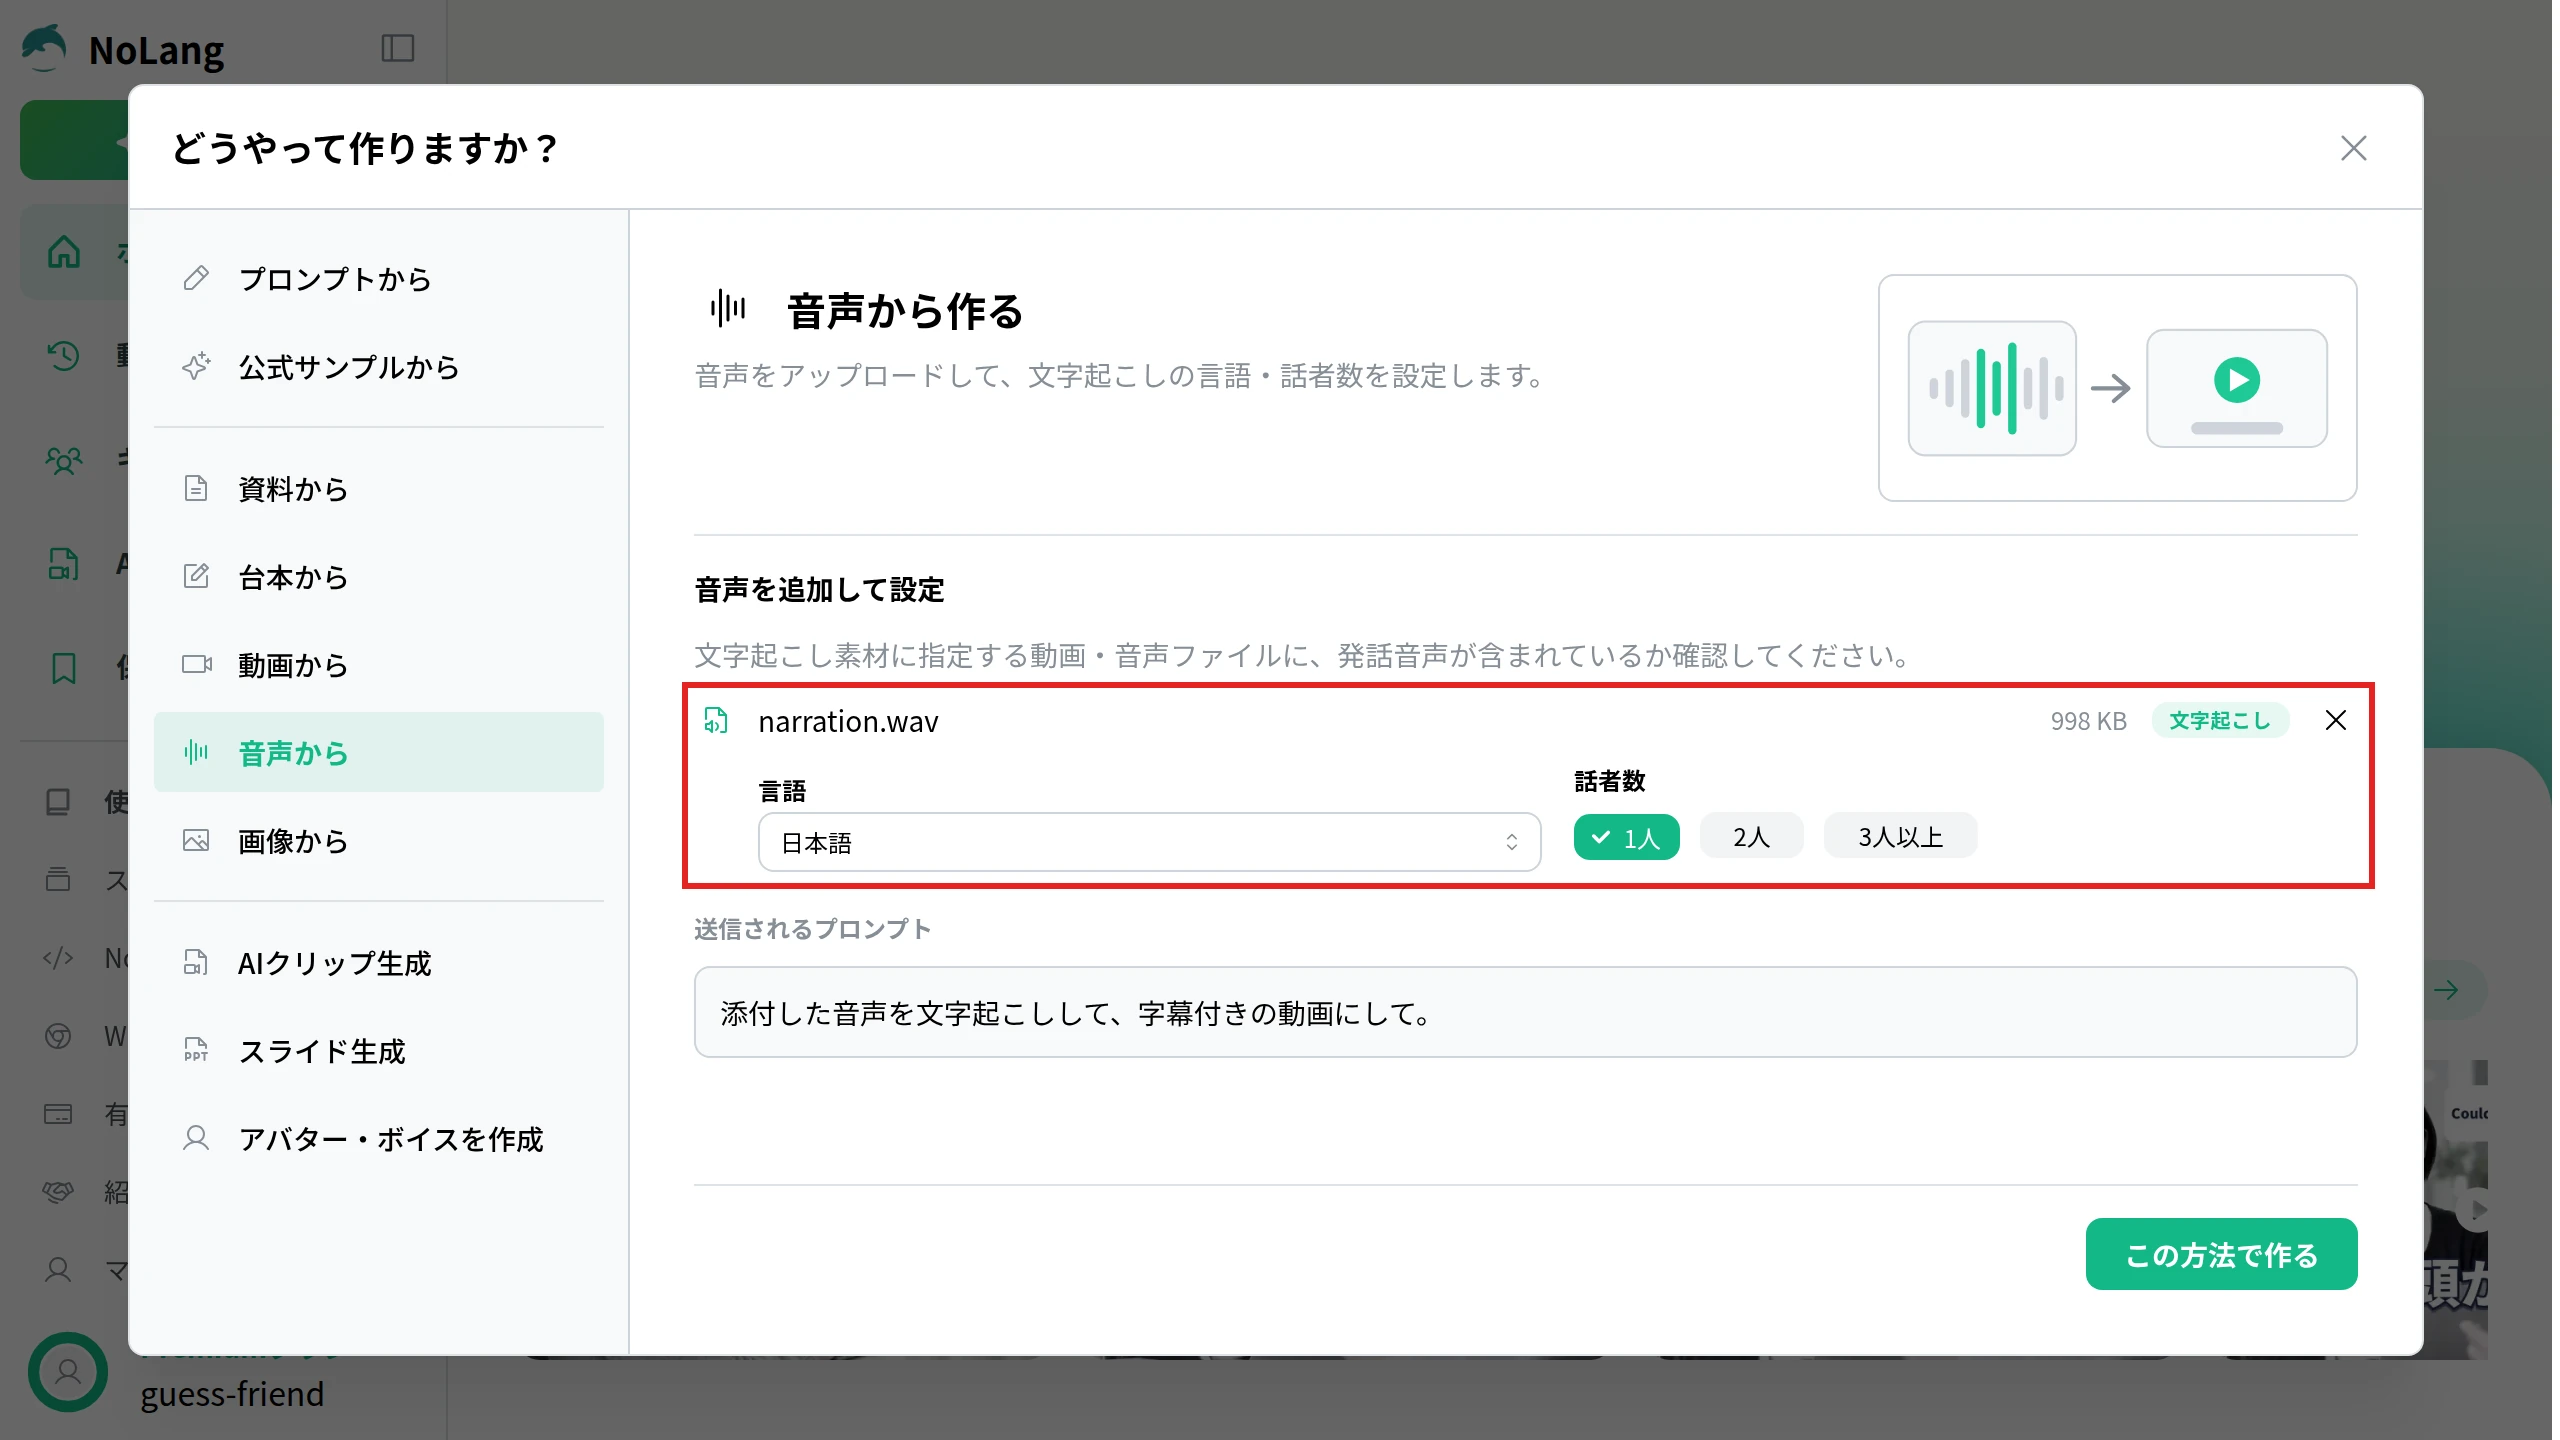Screen dimensions: 2560x1440
Task: Click the この方法で作る button
Action: (2221, 1254)
